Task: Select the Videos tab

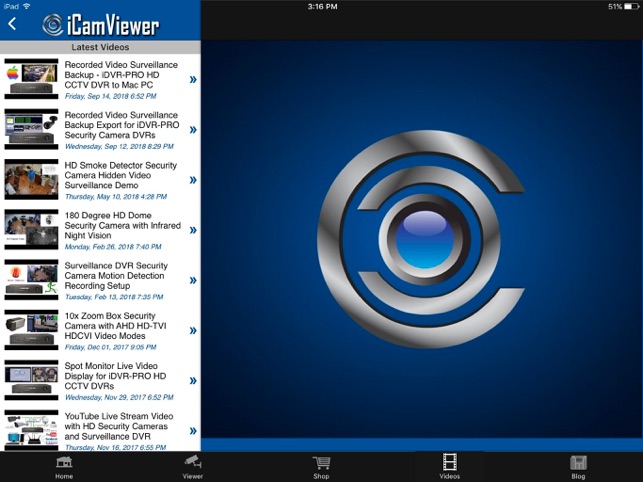Action: 449,466
